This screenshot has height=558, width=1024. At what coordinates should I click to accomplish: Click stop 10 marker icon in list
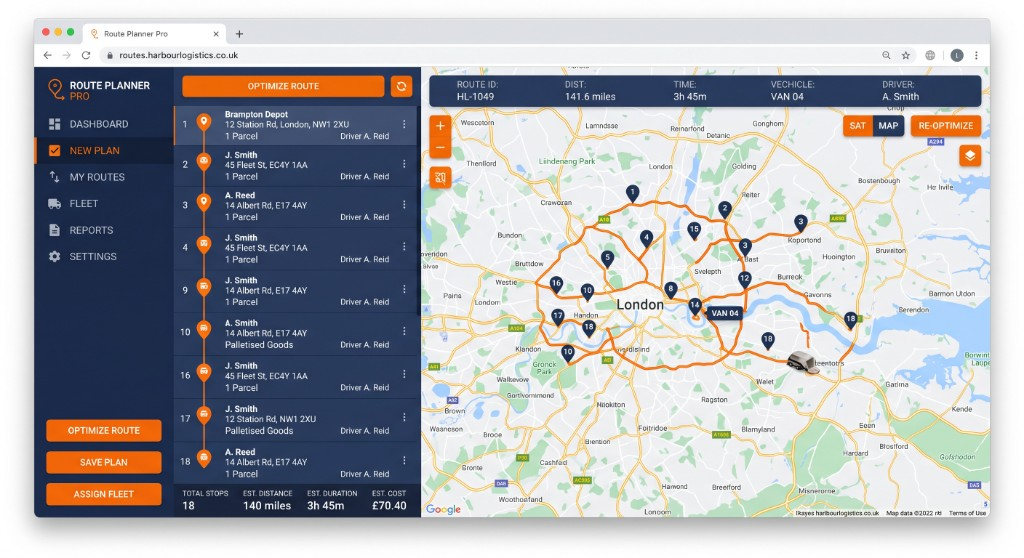204,329
